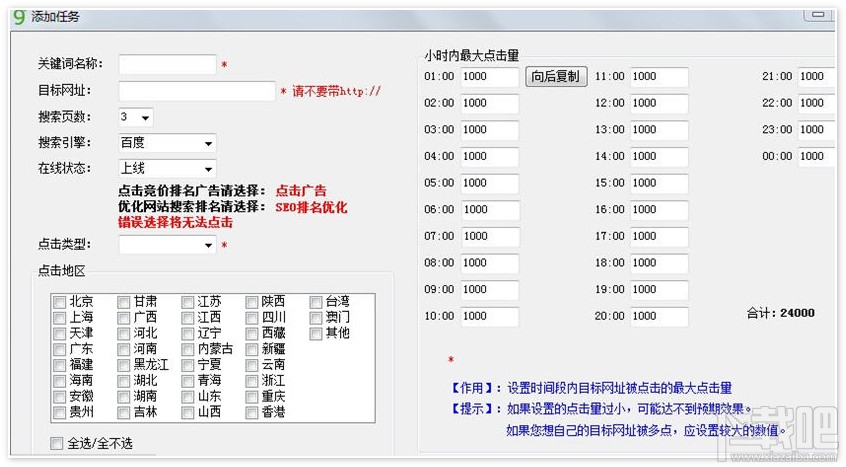Open the 搜索引擎 dropdown showing 百度
Image resolution: width=846 pixels, height=467 pixels.
(167, 143)
